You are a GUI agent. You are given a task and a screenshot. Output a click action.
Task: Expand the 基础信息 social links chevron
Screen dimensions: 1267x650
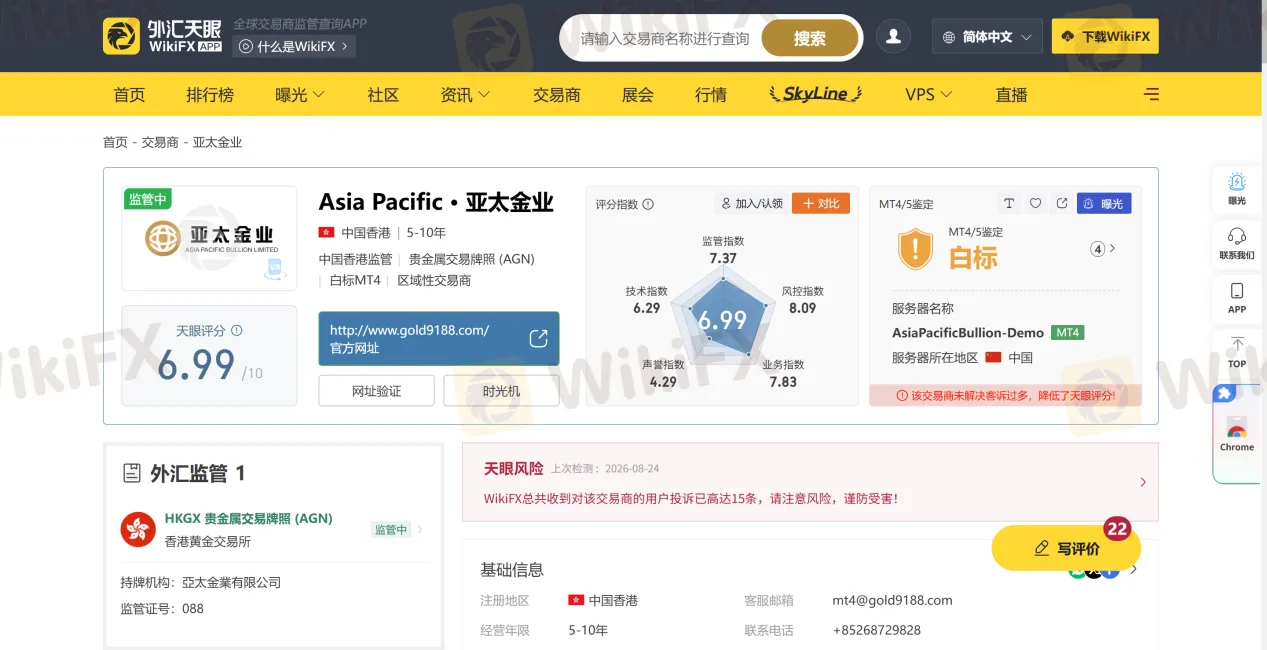click(1134, 570)
